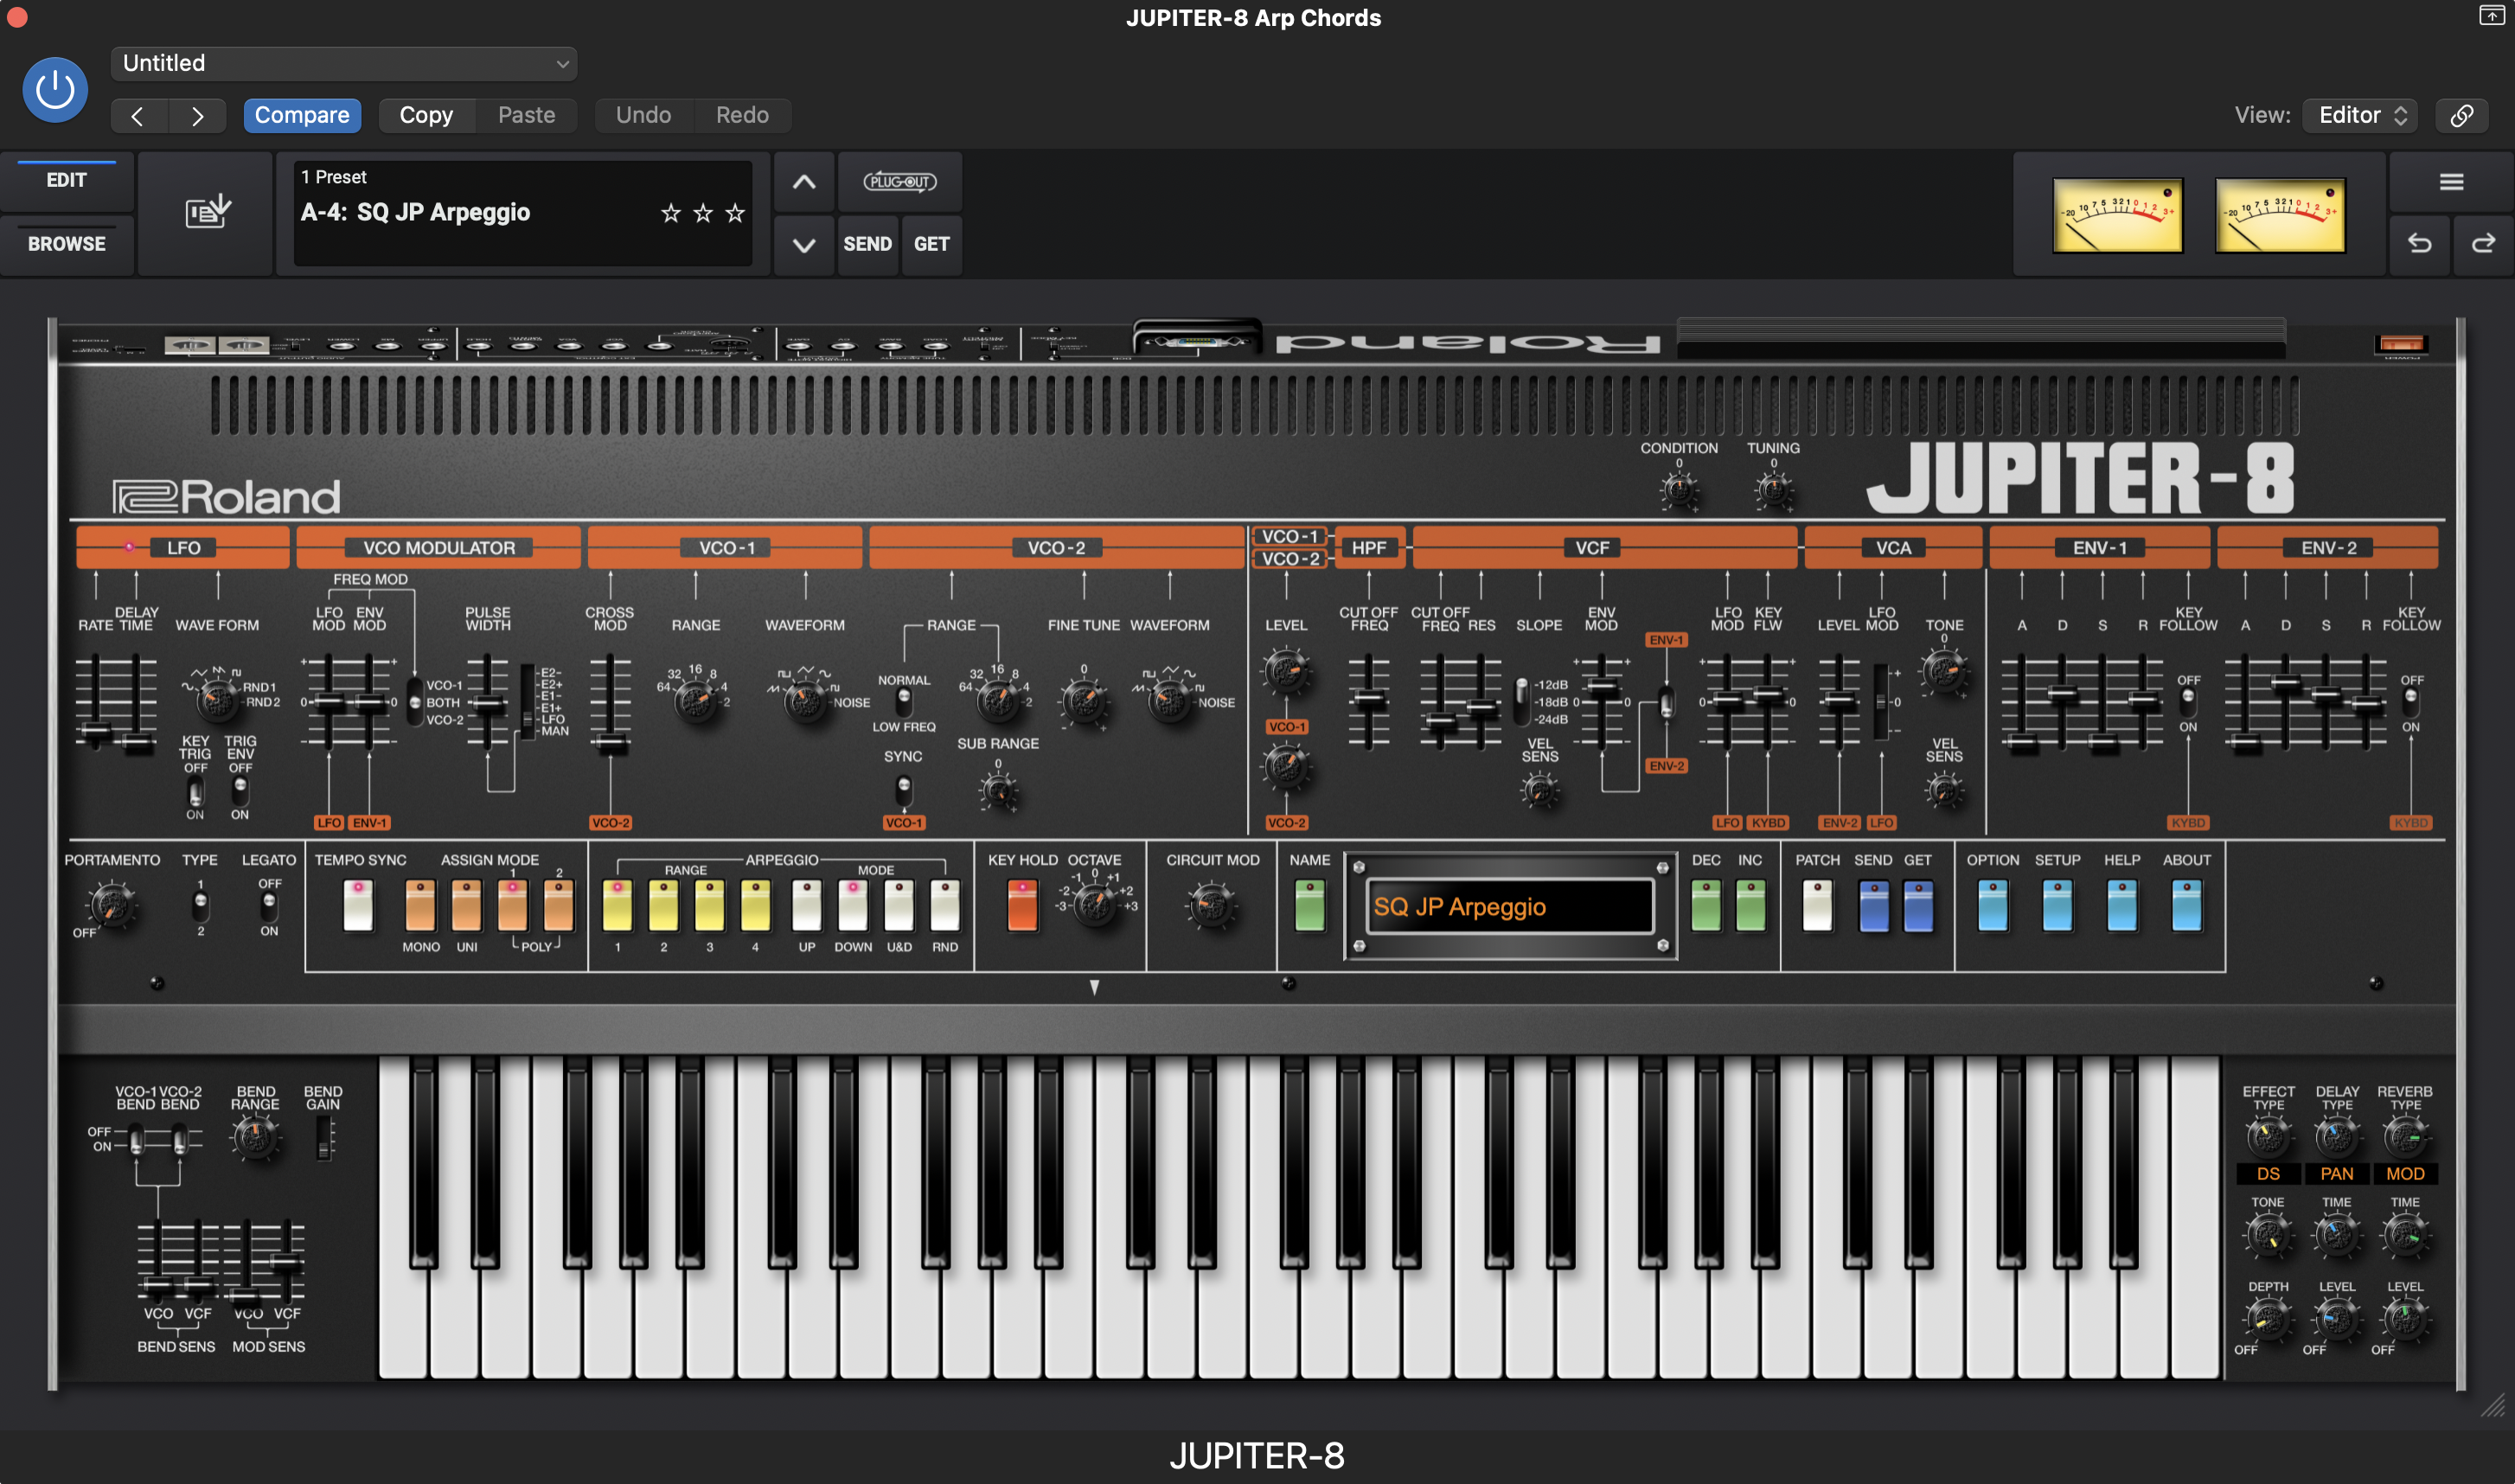
Task: Click the VCO-2 FINE TUNE knob
Action: pos(1084,701)
